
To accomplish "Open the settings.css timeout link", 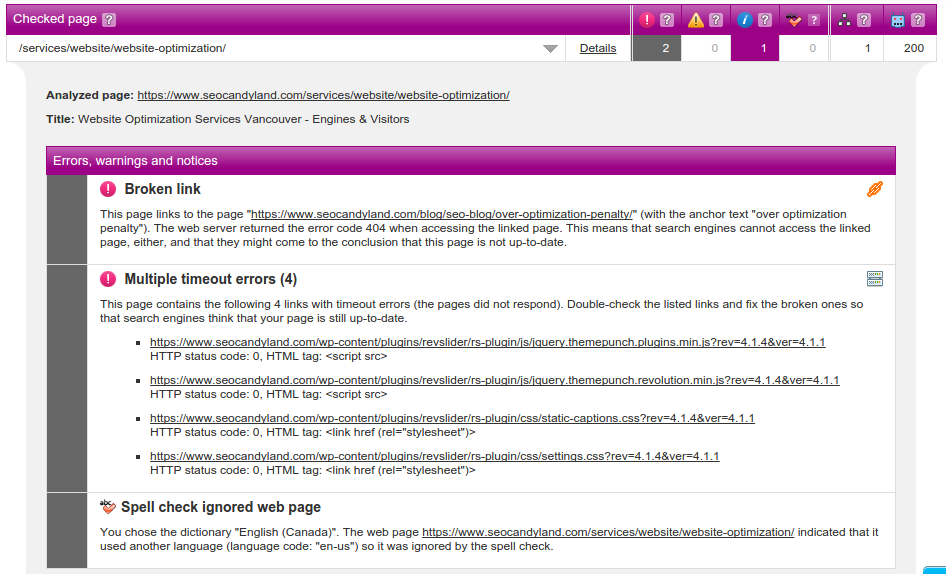I will 434,456.
